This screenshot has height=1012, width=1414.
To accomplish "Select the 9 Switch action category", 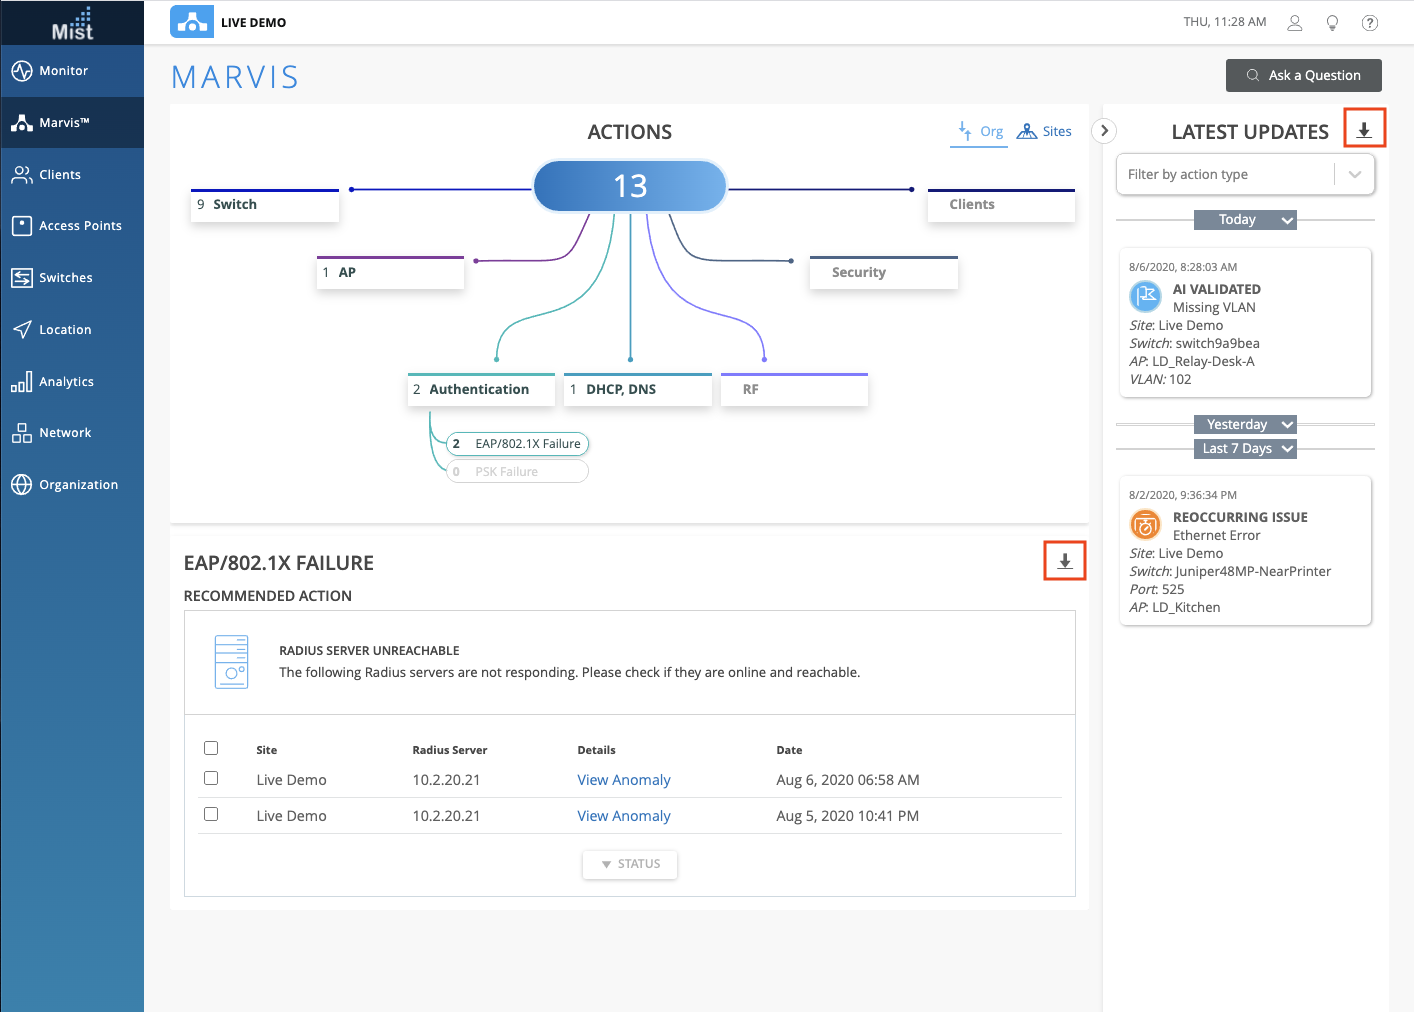I will tap(265, 205).
